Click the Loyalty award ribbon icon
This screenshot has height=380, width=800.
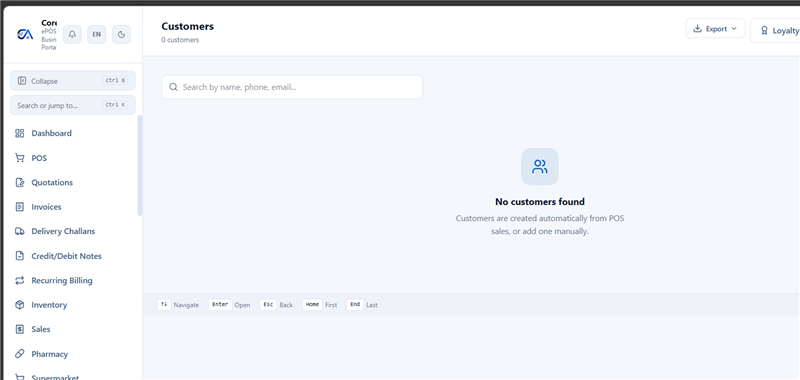click(764, 31)
